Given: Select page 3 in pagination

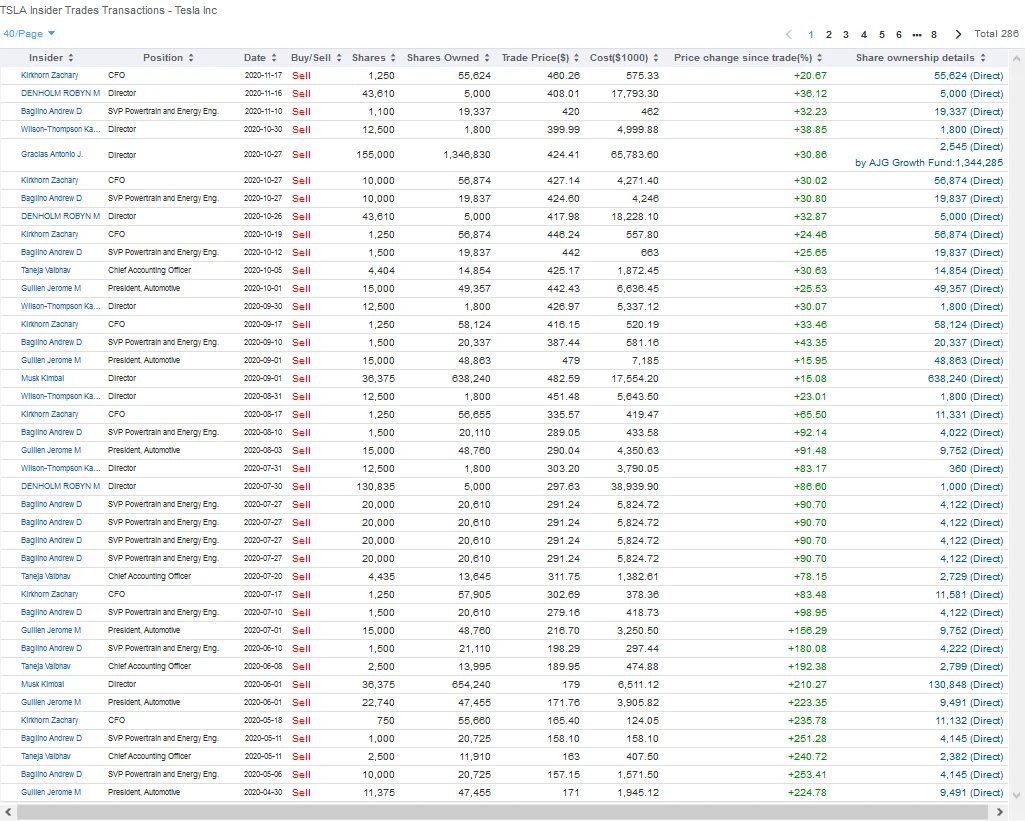Looking at the screenshot, I should (846, 35).
